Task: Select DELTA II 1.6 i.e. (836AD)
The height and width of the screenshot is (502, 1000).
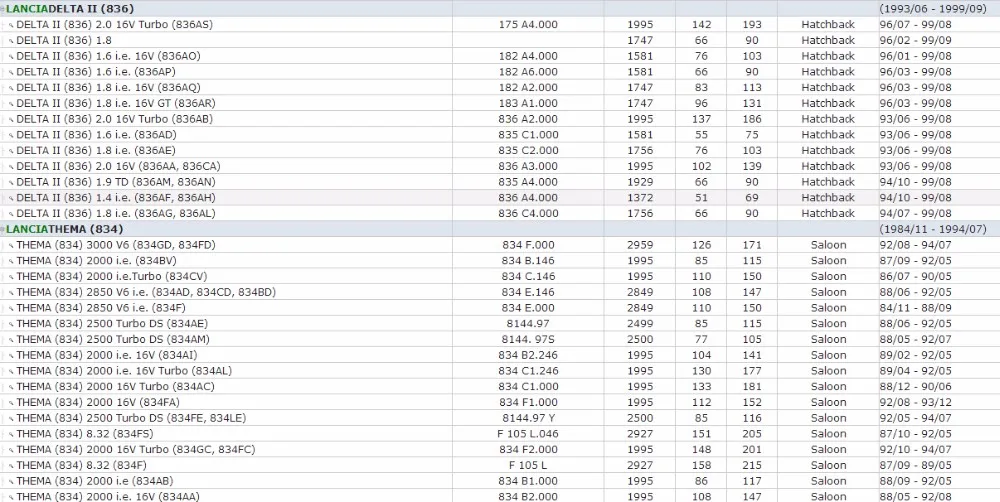Action: [96, 135]
